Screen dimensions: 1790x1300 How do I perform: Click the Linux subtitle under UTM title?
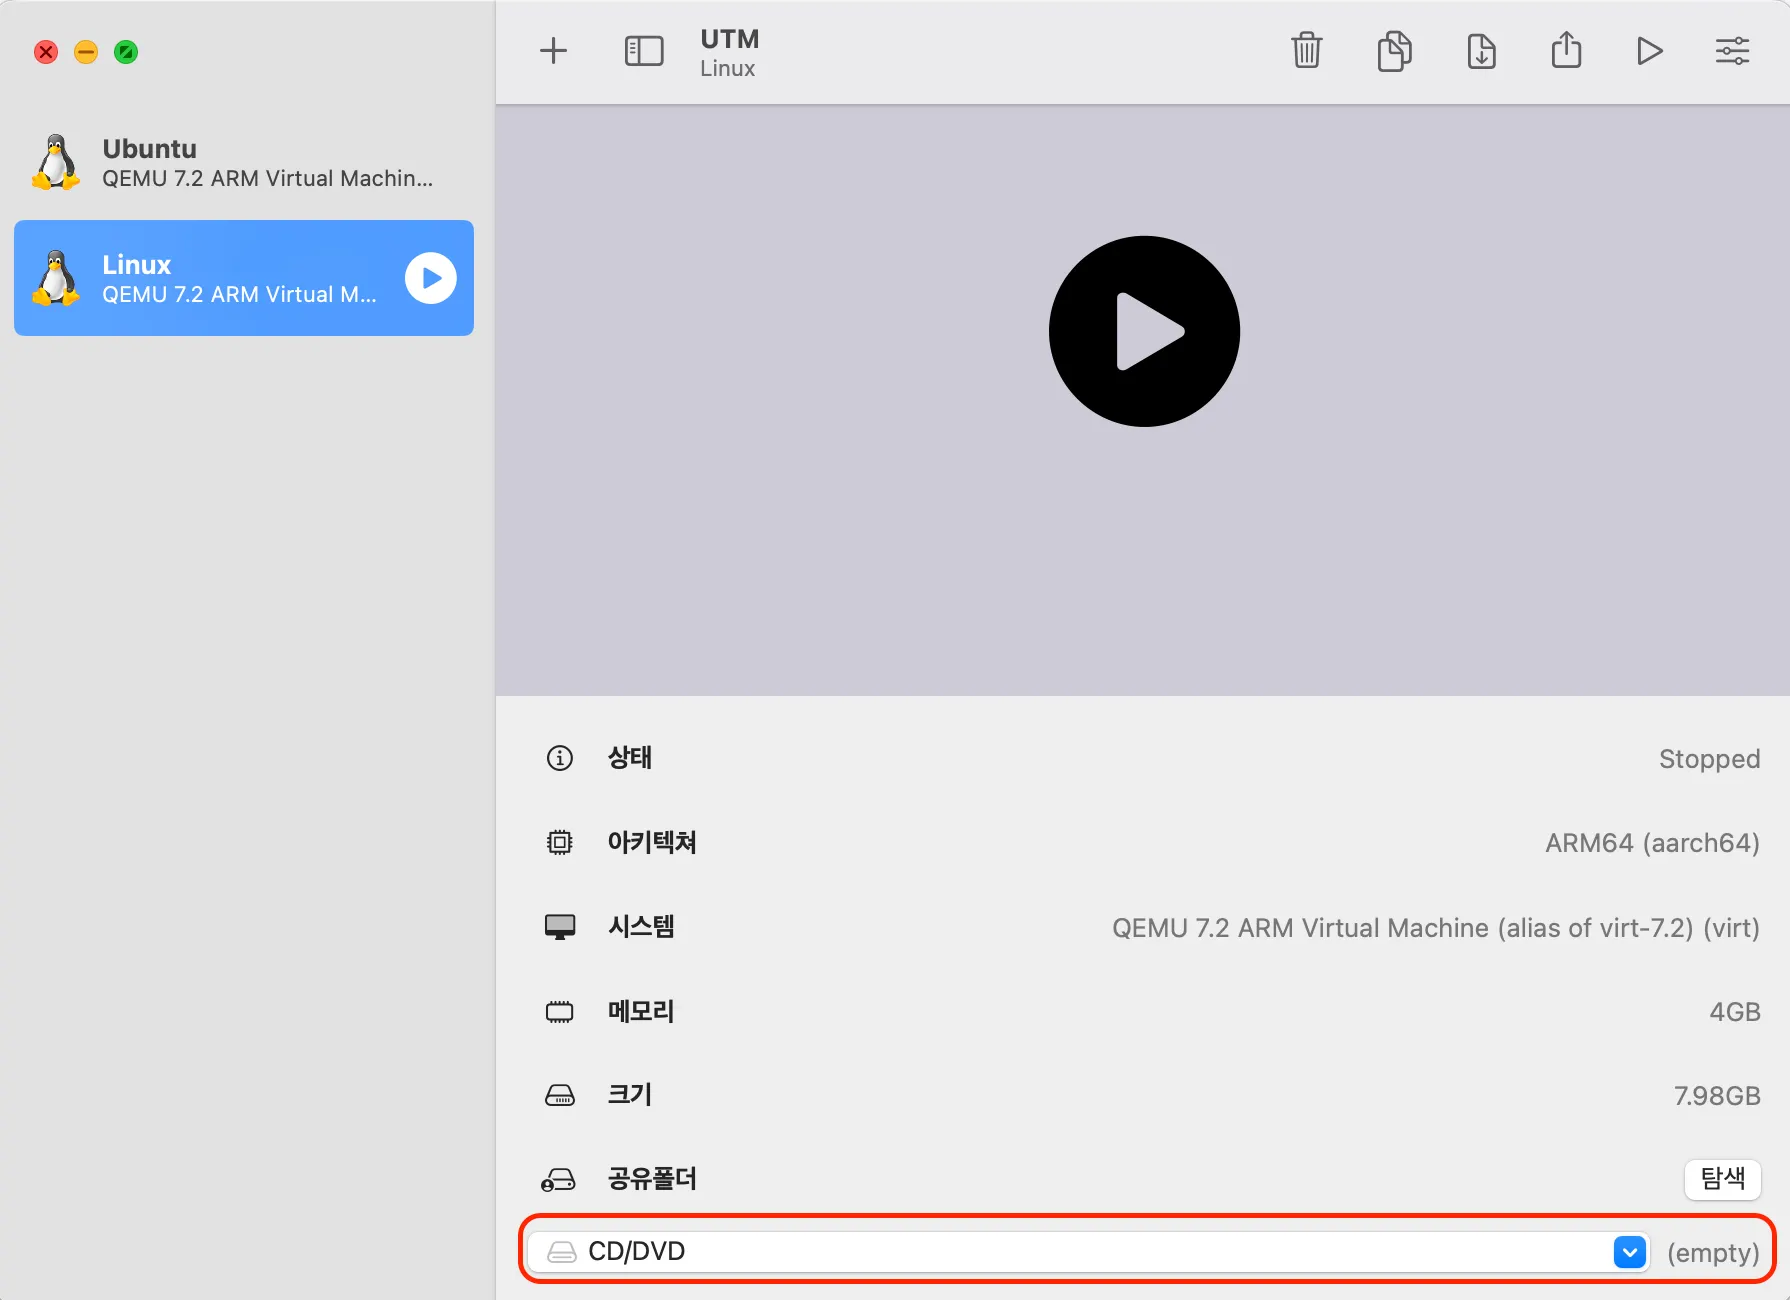[727, 68]
